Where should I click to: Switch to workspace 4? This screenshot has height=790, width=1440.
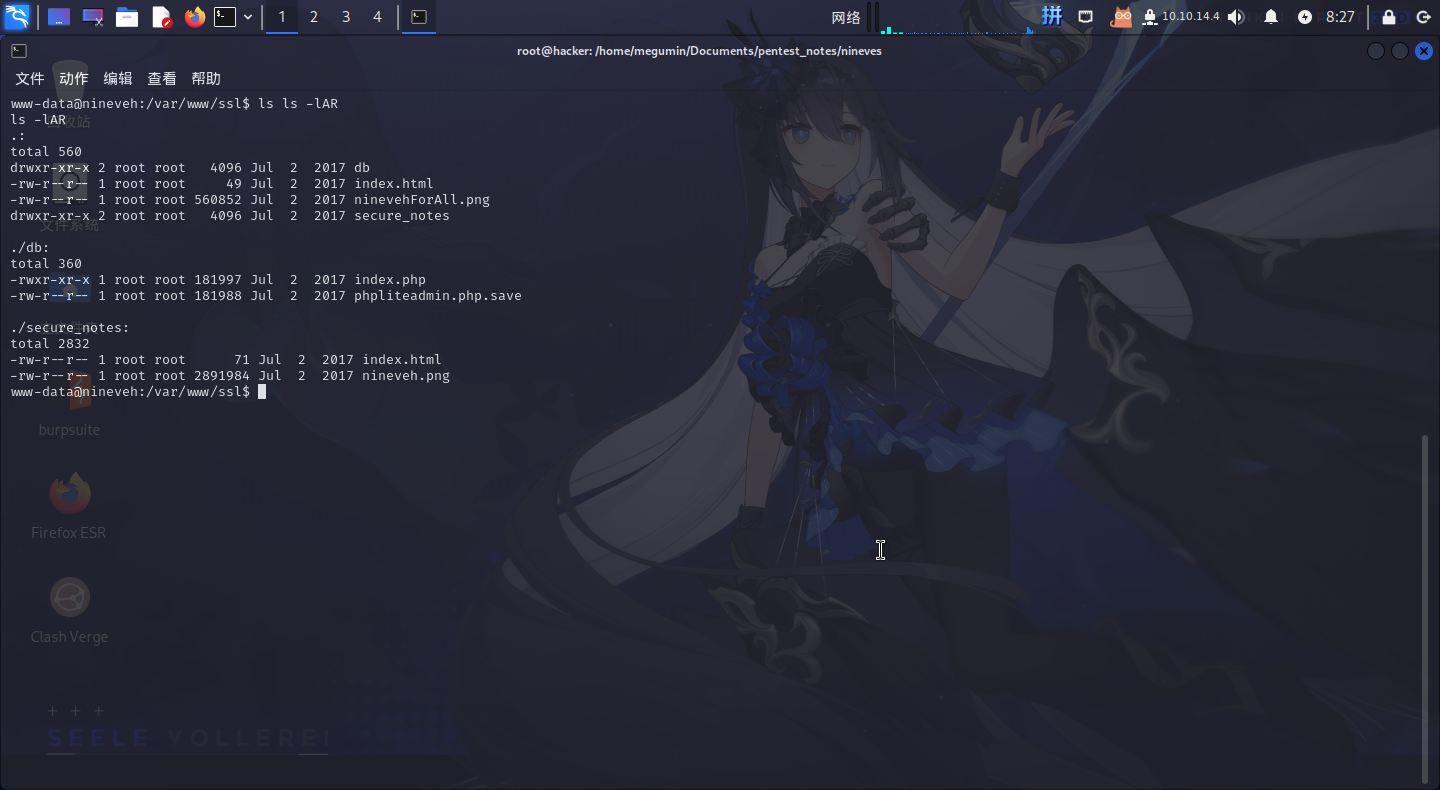click(377, 17)
